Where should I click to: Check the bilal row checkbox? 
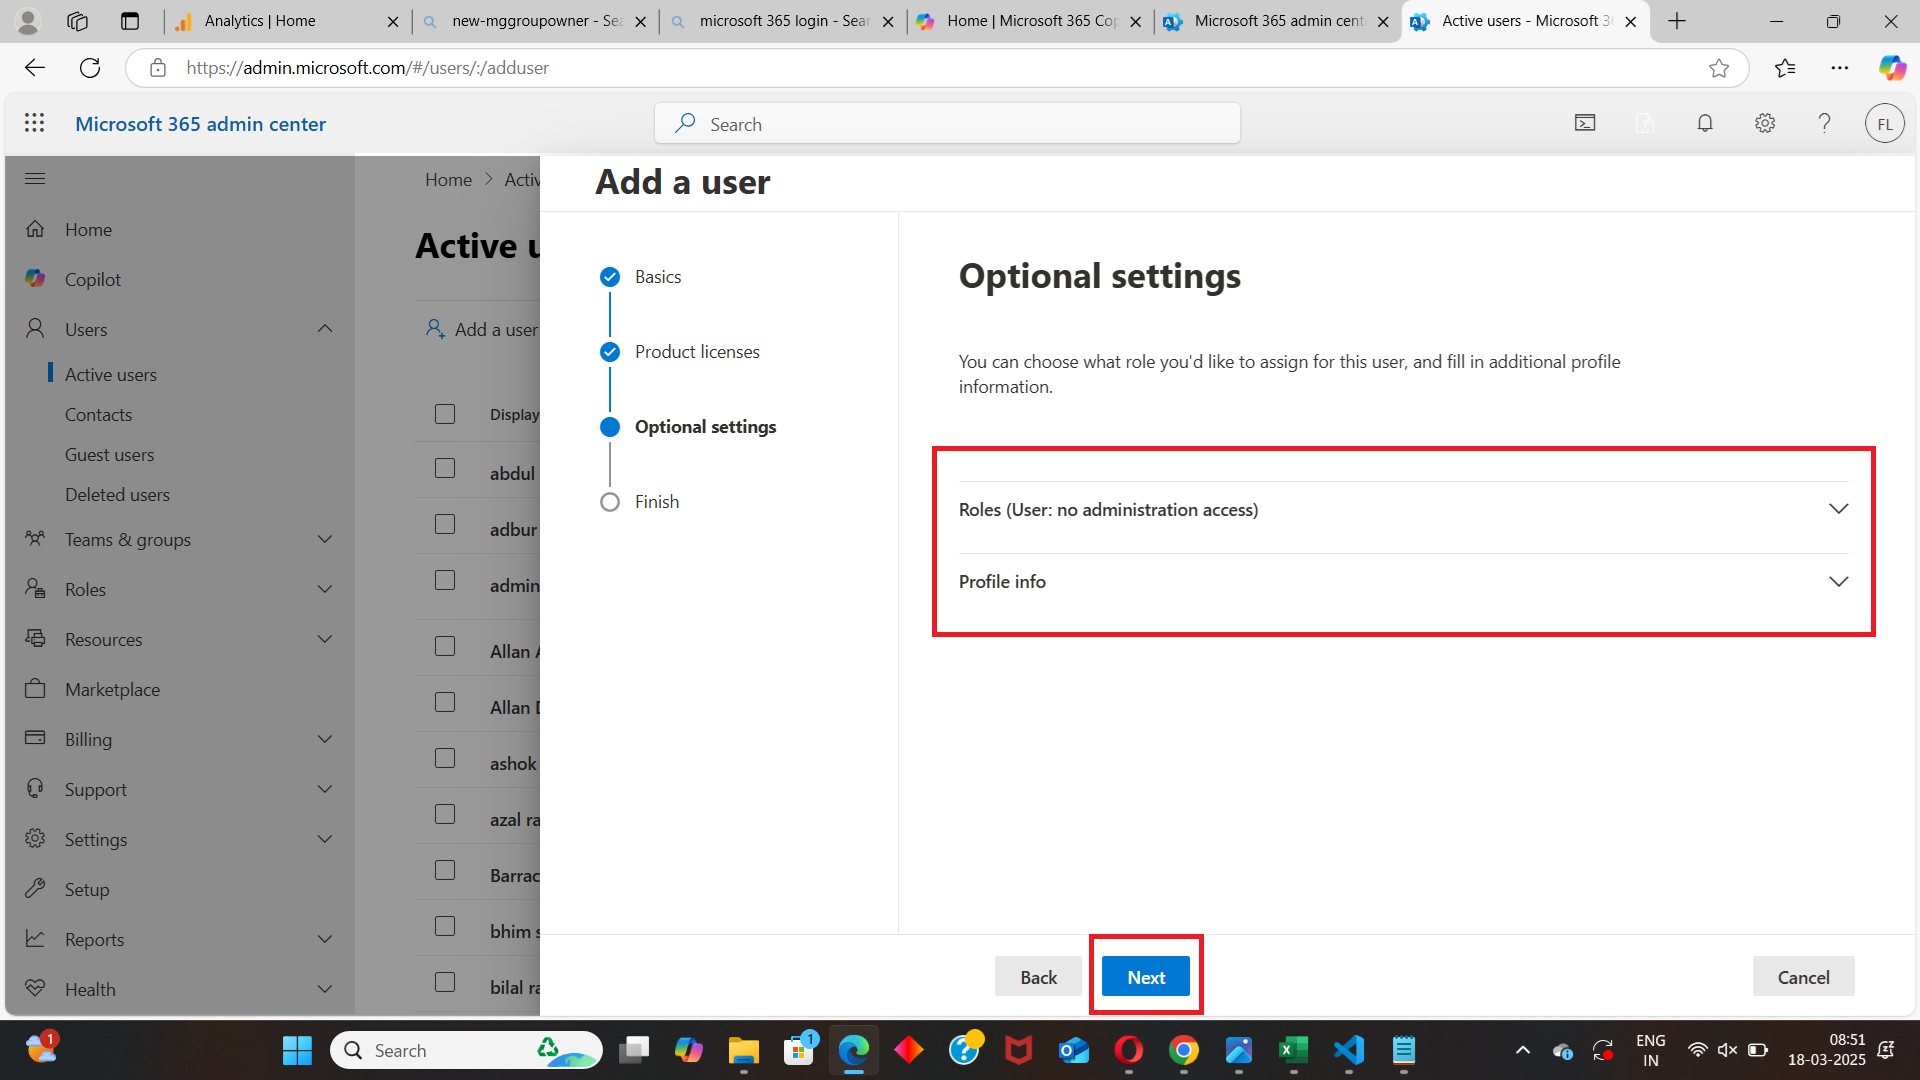445,982
